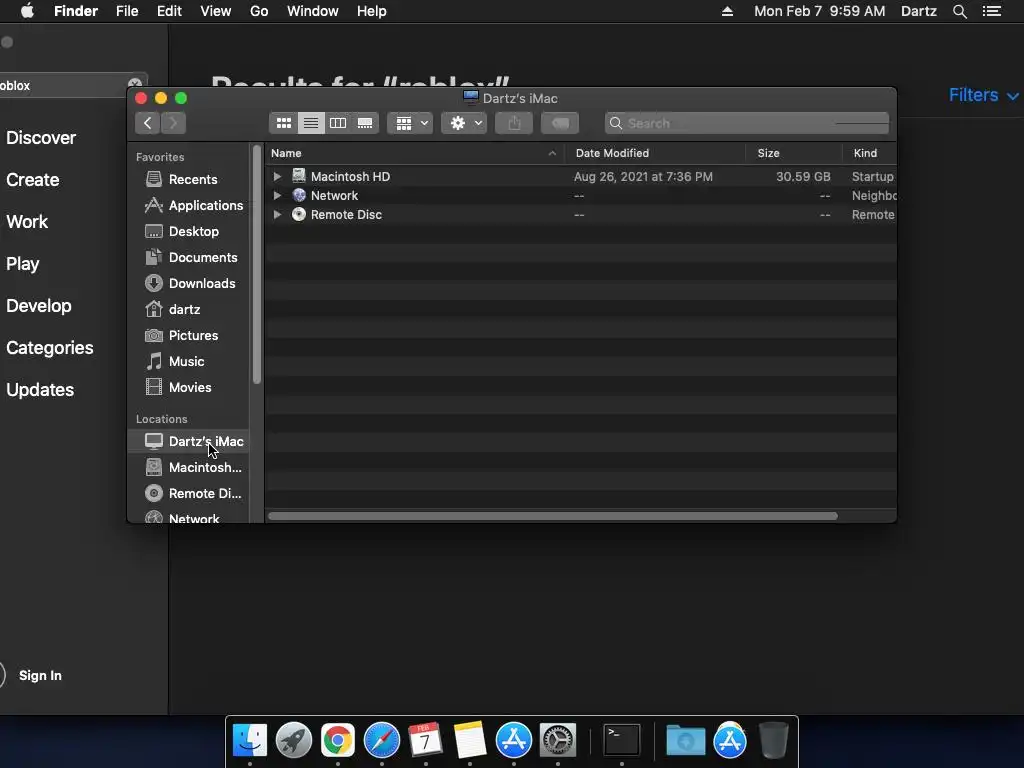Screen dimensions: 1024x768
Task: Select Macintosh HD under Locations sidebar
Action: click(188, 468)
